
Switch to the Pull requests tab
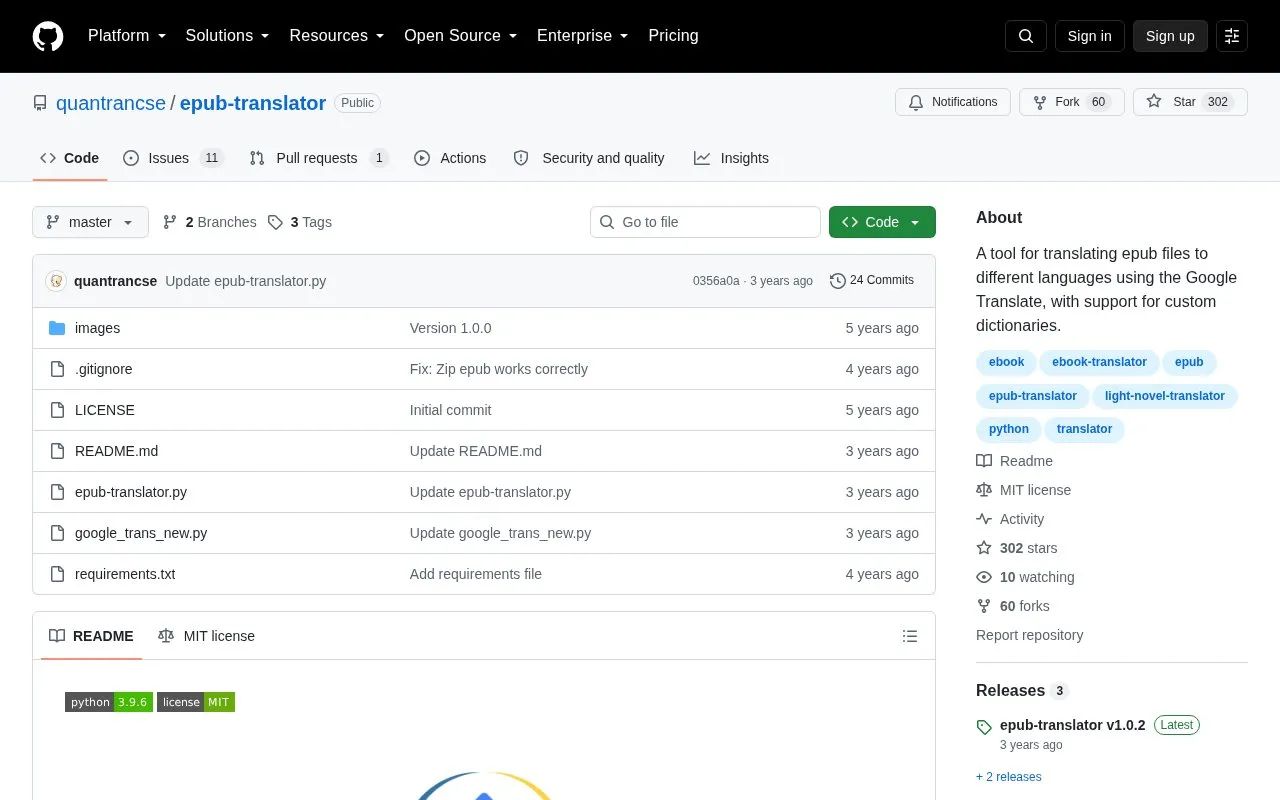pos(319,158)
